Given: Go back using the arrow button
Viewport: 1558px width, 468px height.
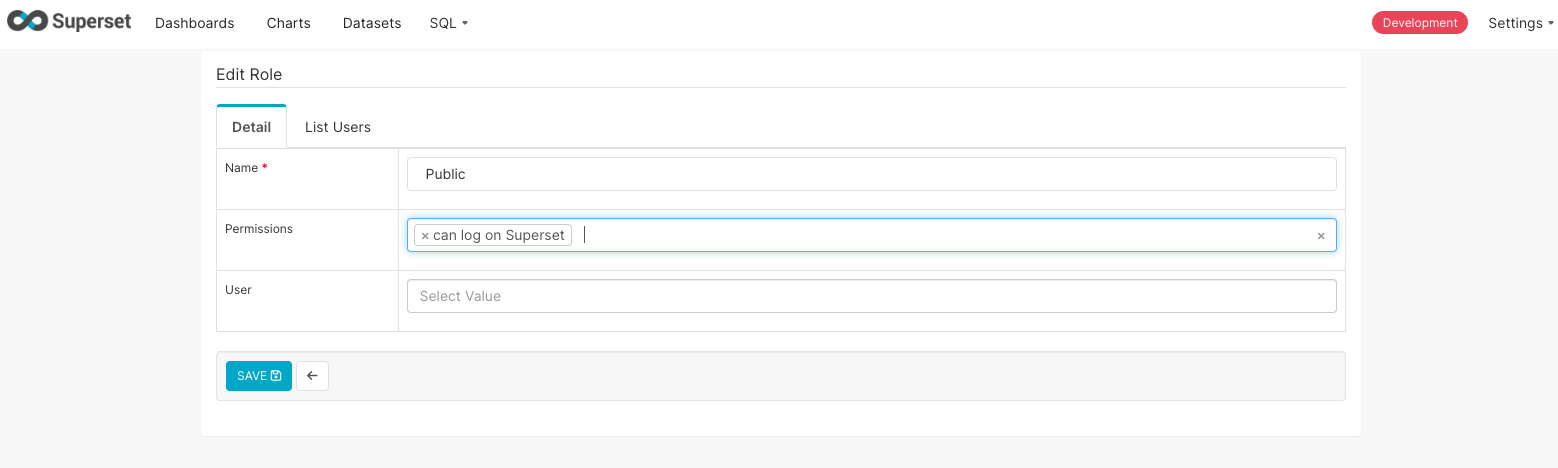Looking at the screenshot, I should pos(312,376).
